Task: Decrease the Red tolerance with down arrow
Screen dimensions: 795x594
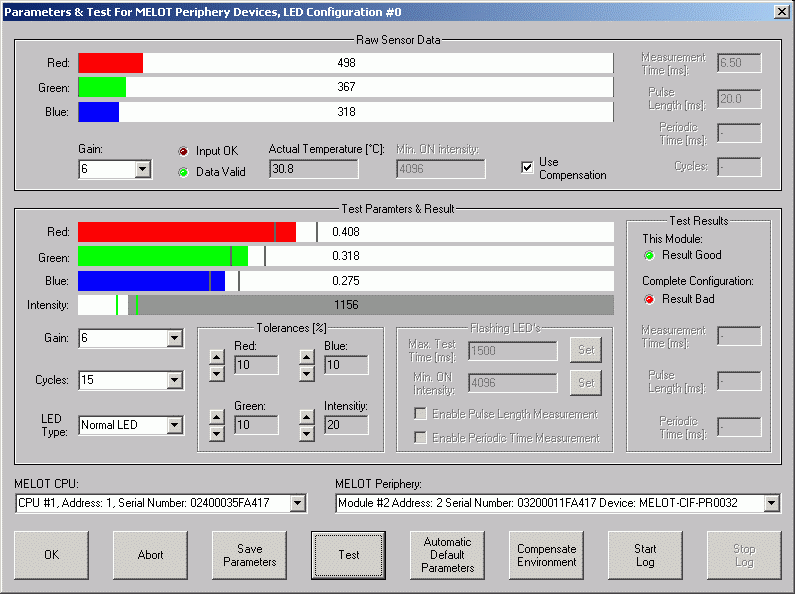Action: 216,374
